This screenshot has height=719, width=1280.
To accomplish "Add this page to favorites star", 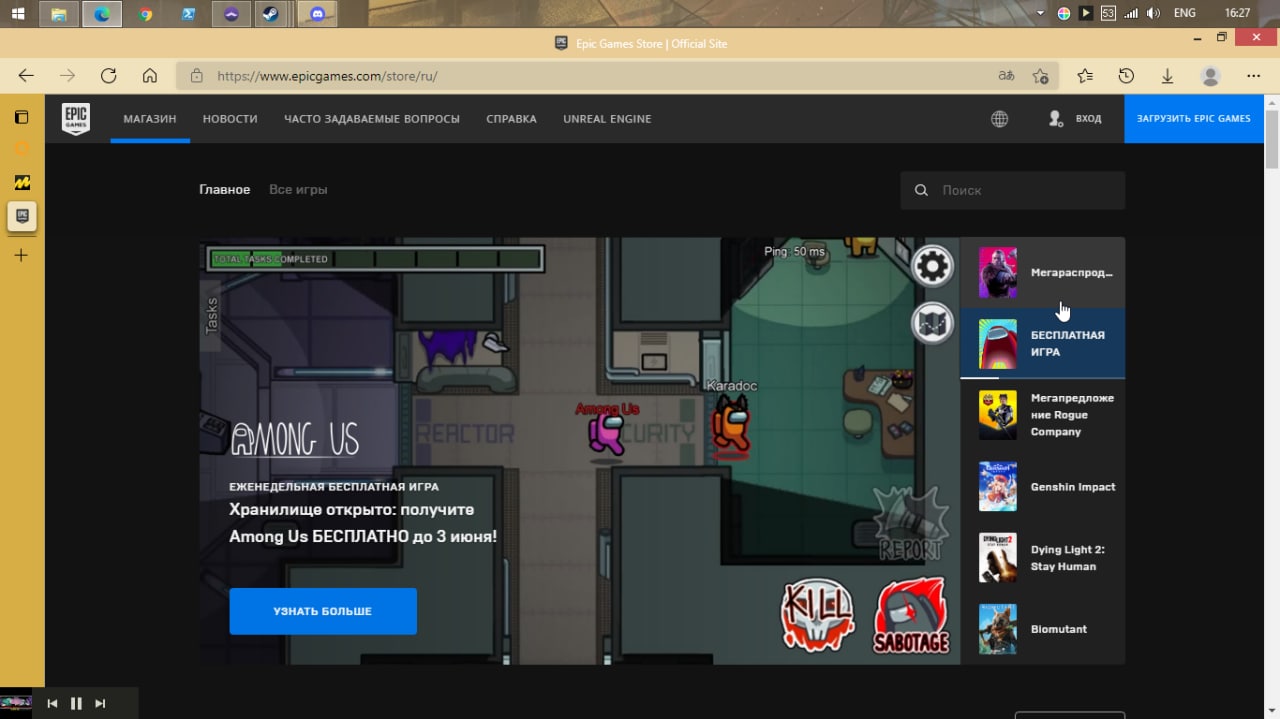I will pyautogui.click(x=1040, y=76).
